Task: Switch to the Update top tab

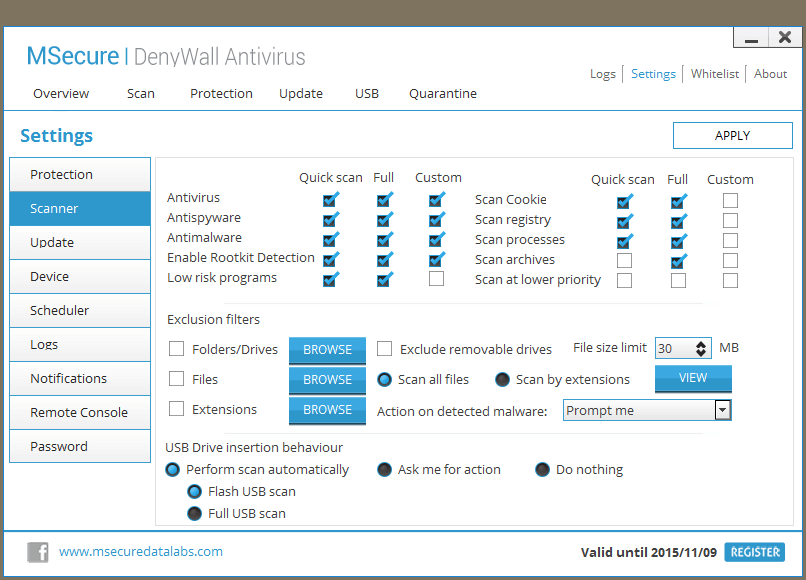Action: (301, 94)
